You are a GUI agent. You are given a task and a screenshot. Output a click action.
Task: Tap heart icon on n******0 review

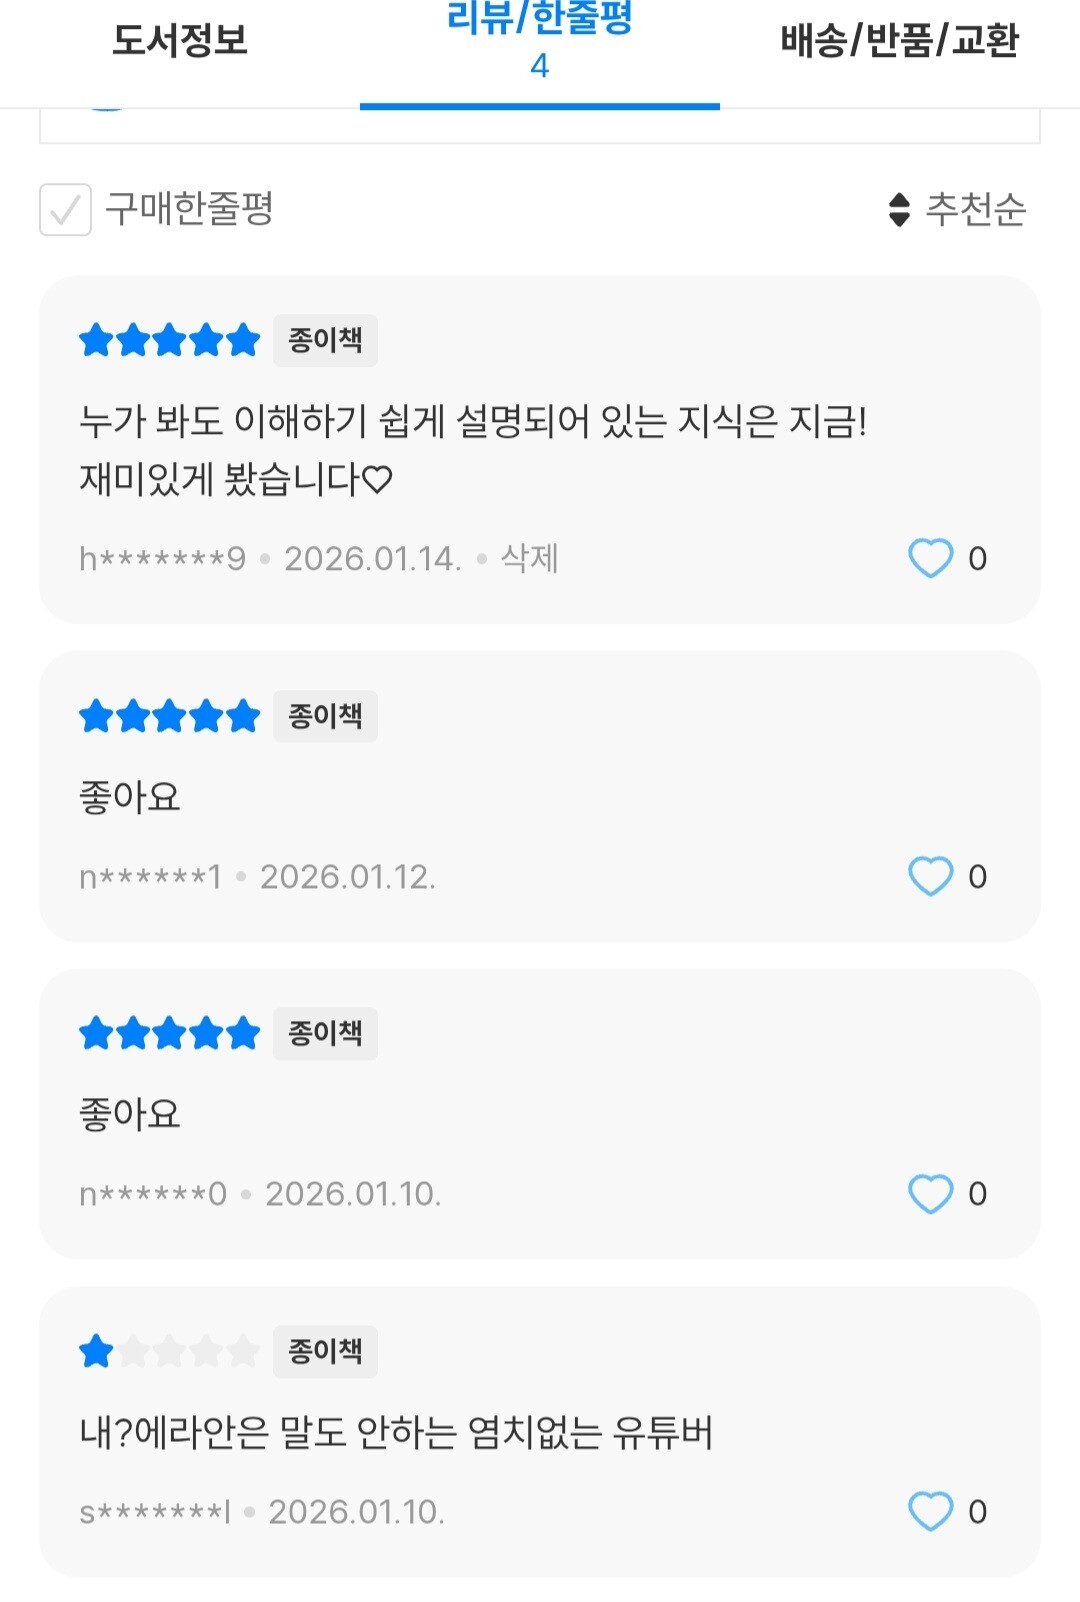click(x=930, y=1193)
